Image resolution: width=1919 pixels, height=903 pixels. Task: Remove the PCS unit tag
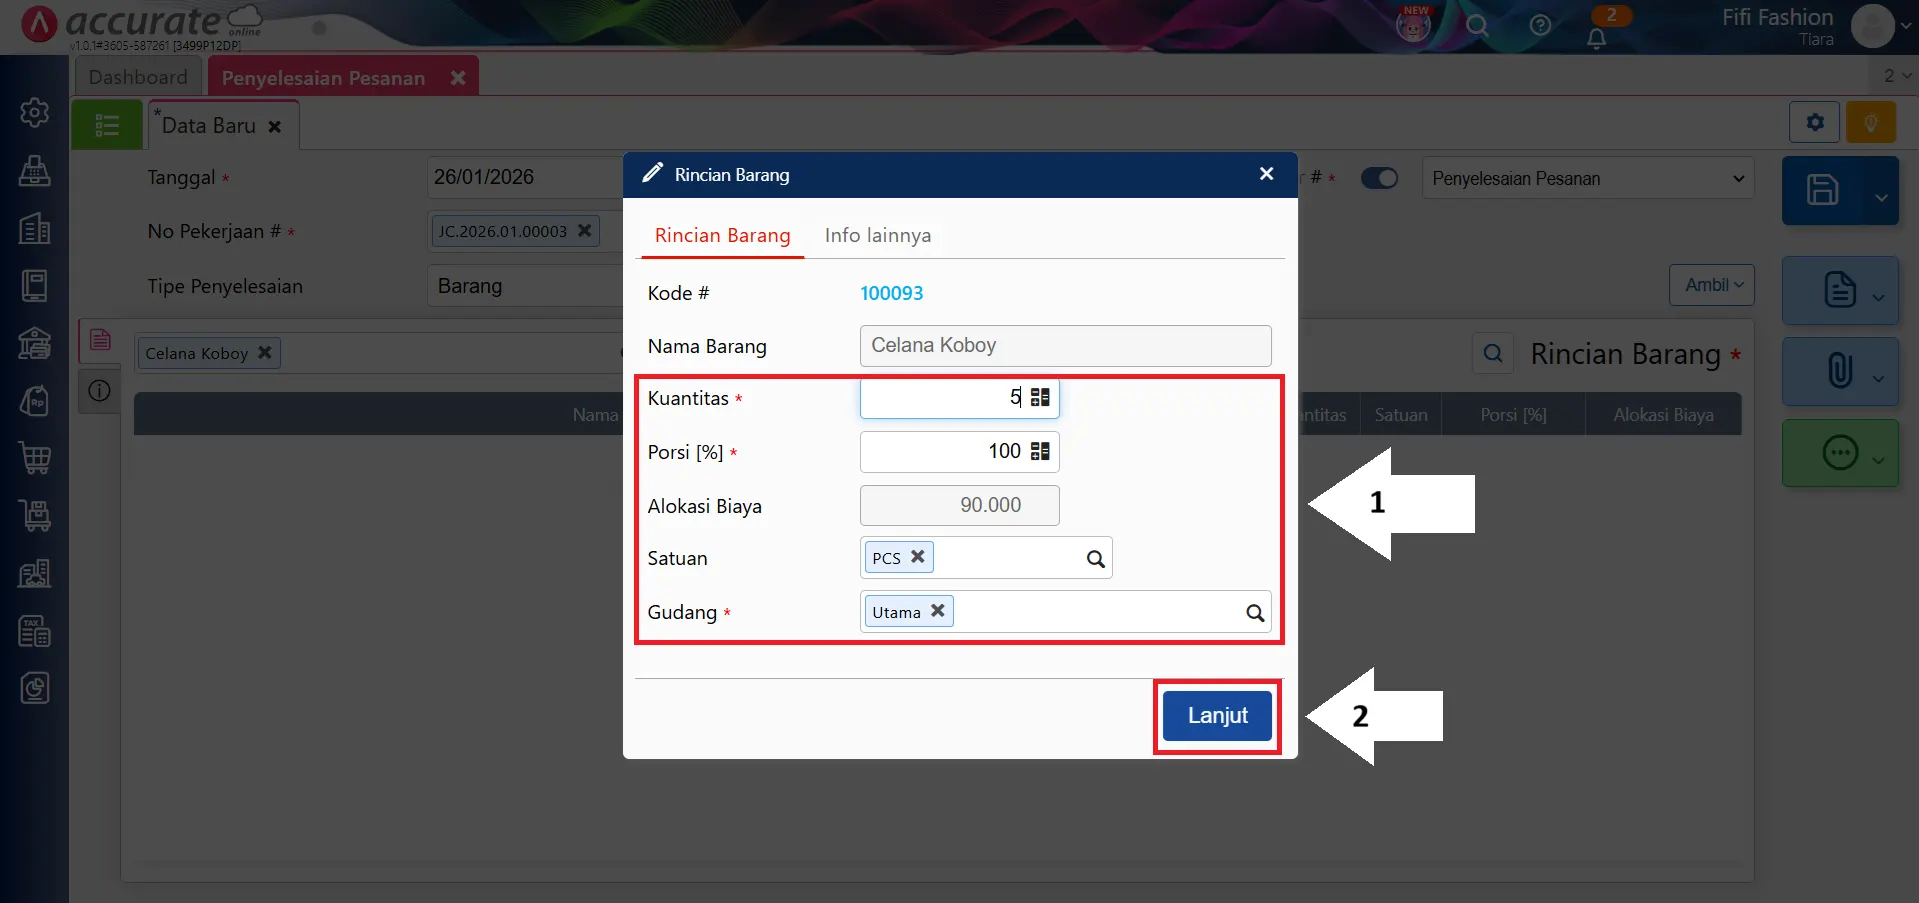917,557
